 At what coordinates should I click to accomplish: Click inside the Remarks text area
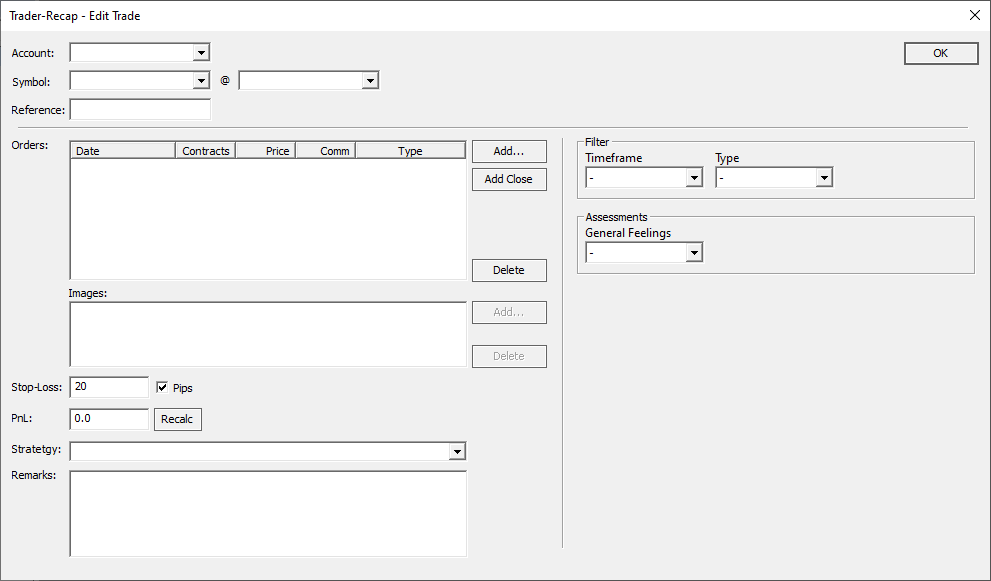point(267,513)
